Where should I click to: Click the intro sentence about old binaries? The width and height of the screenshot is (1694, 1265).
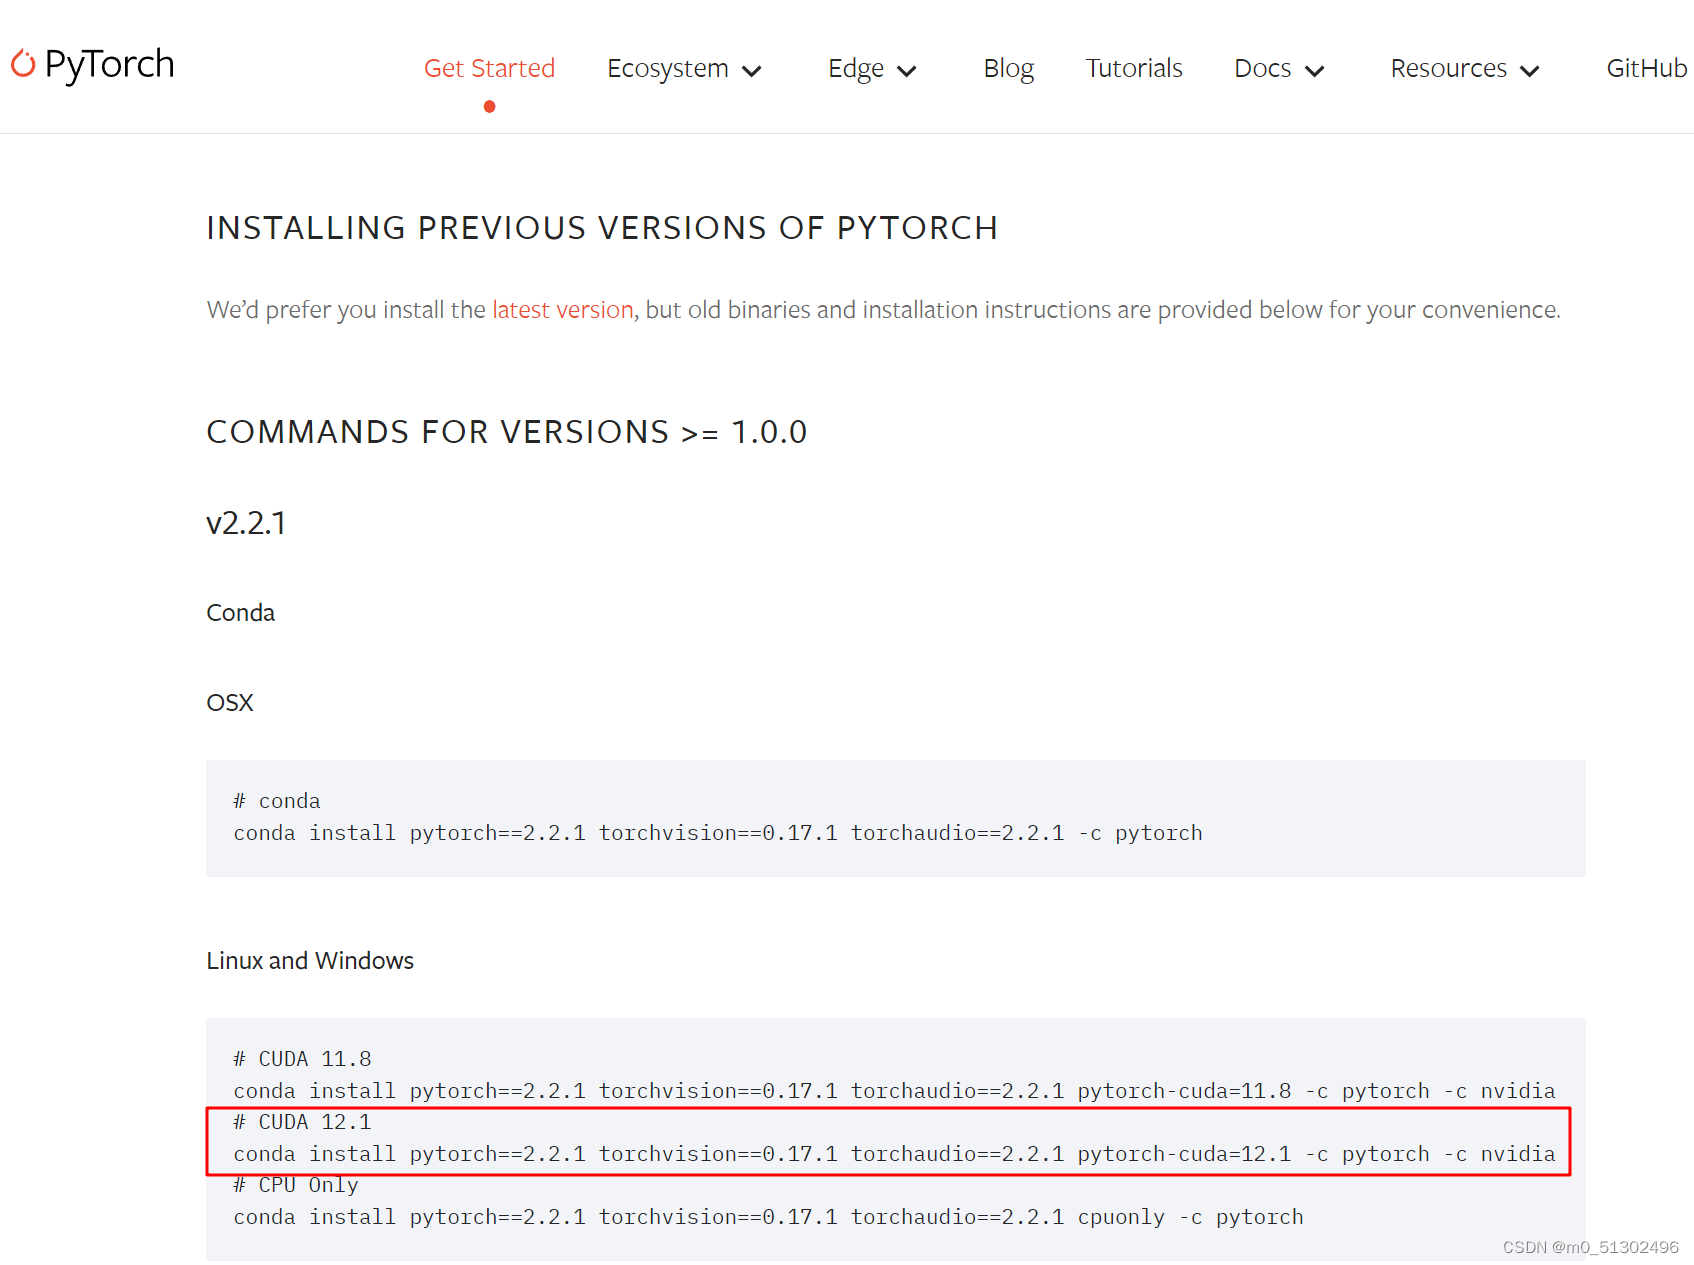[883, 310]
